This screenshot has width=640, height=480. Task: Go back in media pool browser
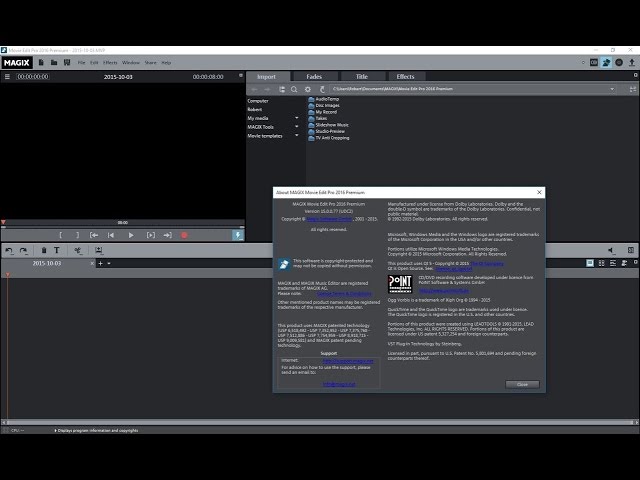click(254, 89)
